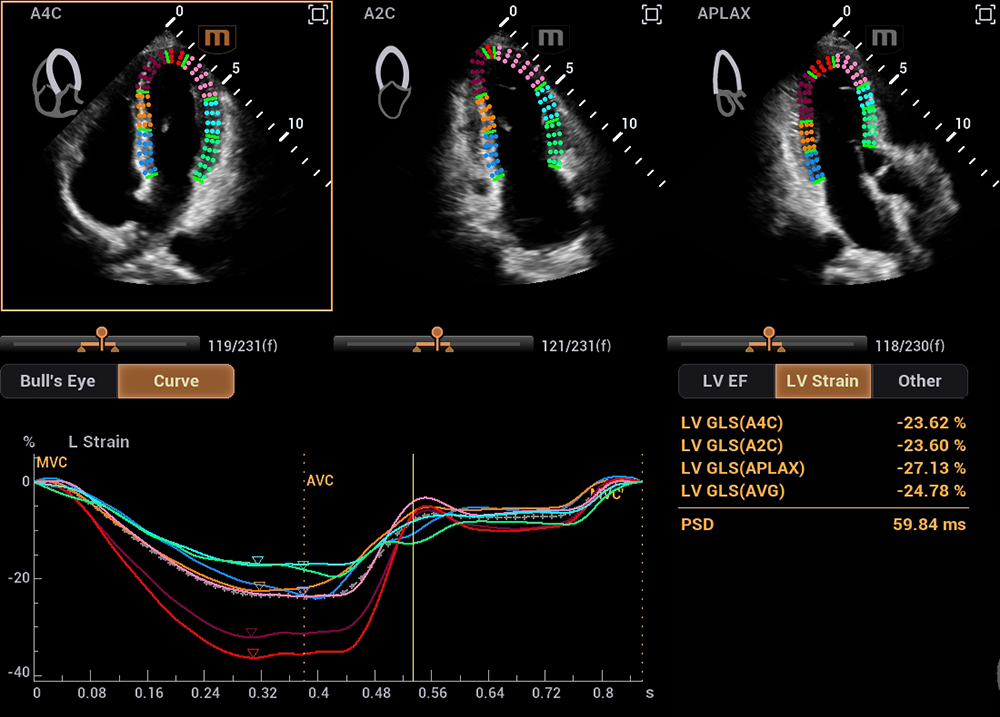Viewport: 1000px width, 717px height.
Task: Click the MVC marker label on graph
Action: [x=50, y=463]
